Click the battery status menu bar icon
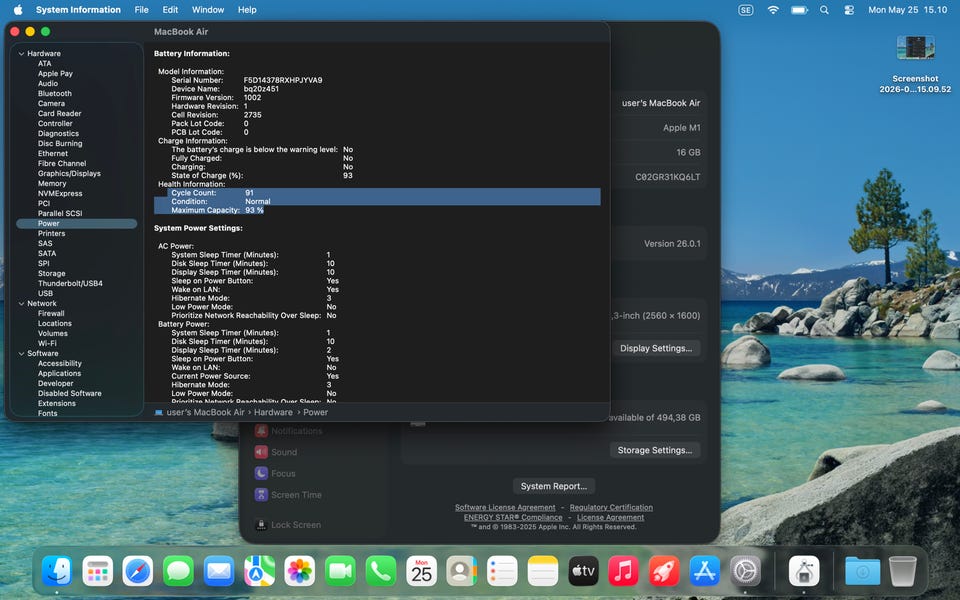Viewport: 960px width, 600px height. 799,10
